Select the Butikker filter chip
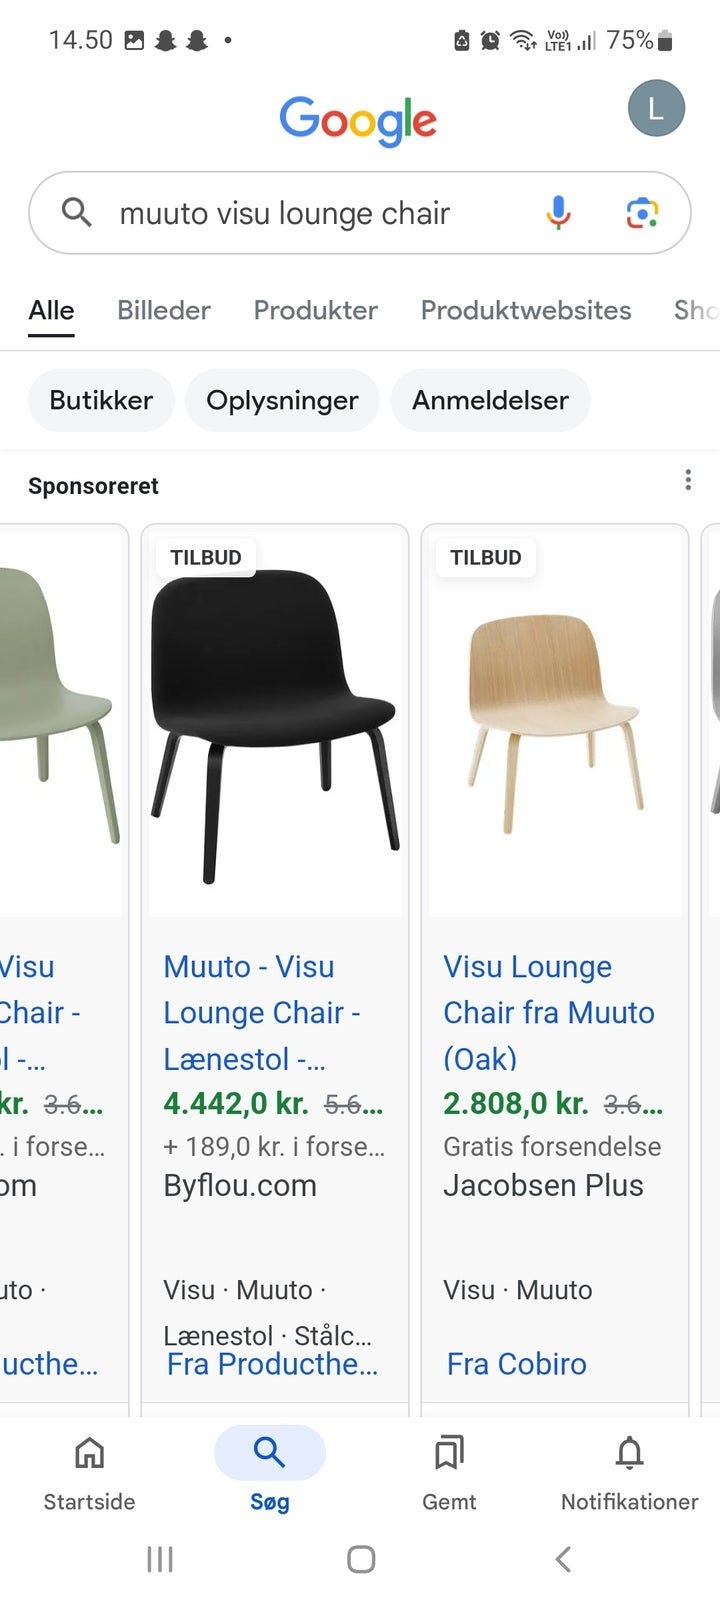The image size is (720, 1600). pyautogui.click(x=101, y=400)
